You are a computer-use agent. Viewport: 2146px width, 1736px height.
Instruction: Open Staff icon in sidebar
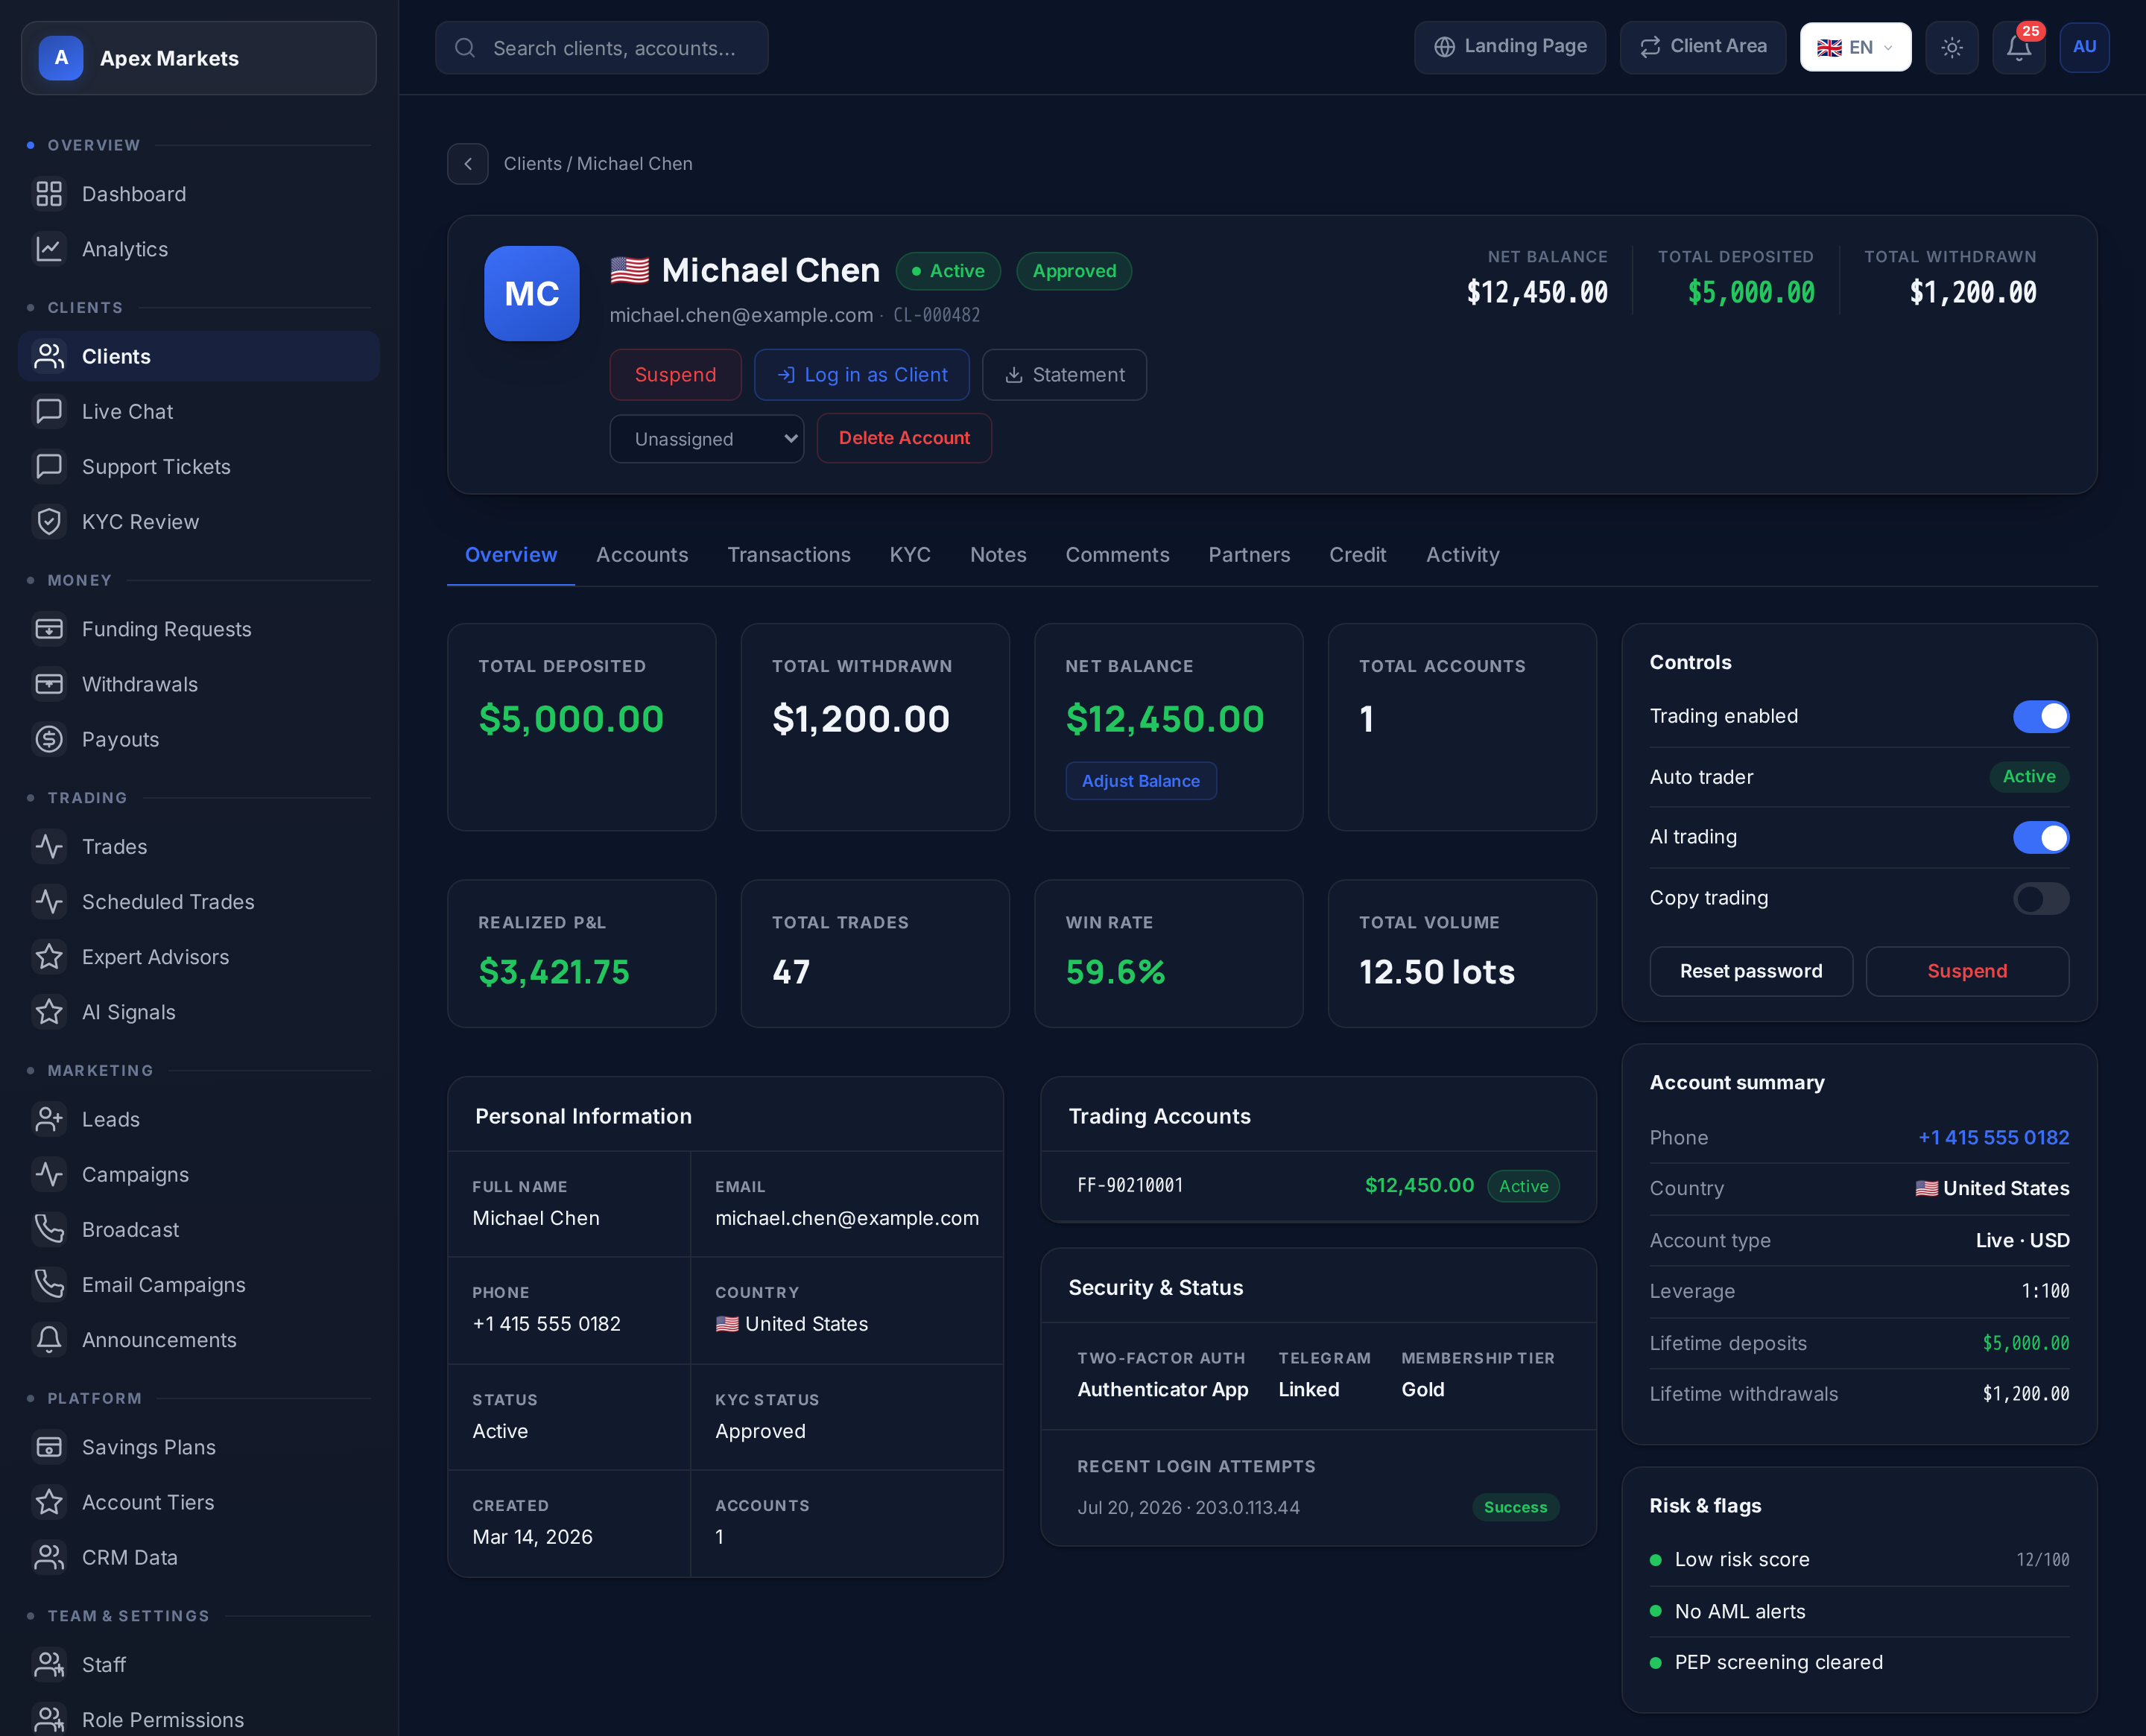49,1664
